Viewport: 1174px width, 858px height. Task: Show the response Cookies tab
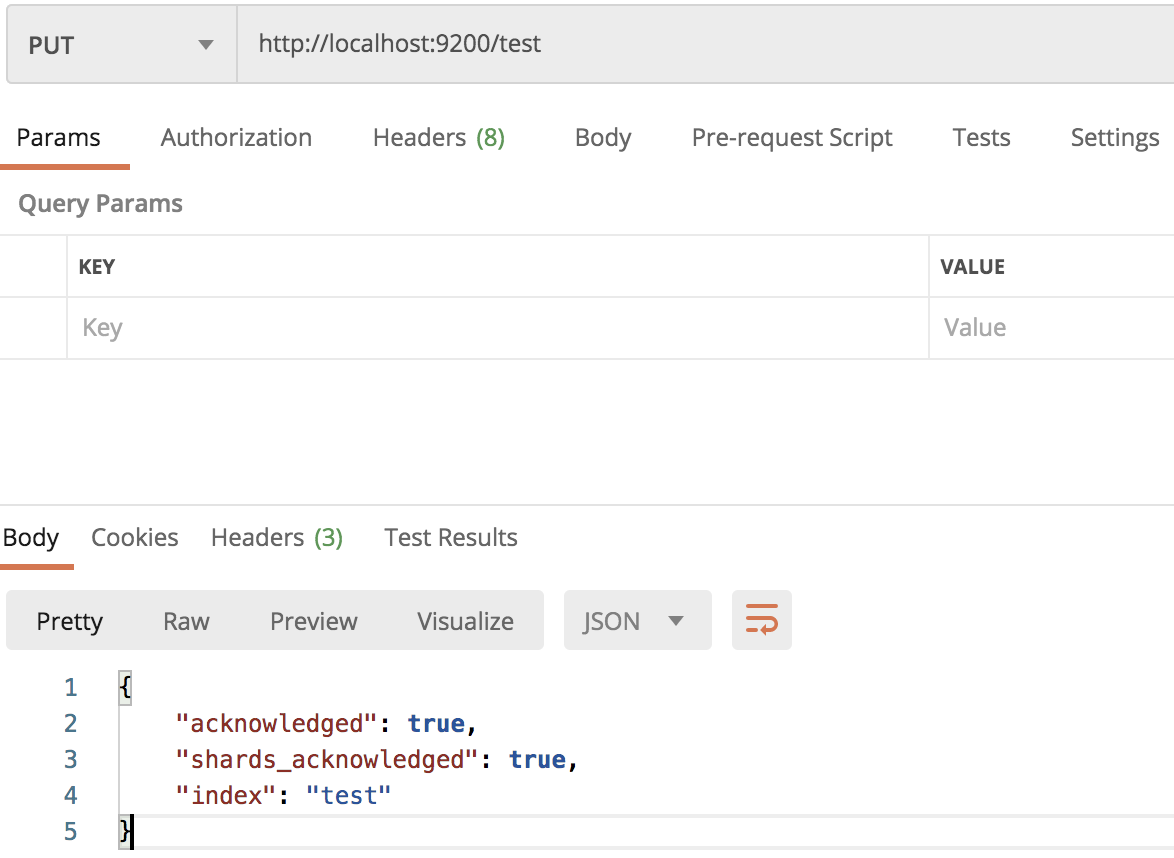tap(135, 538)
